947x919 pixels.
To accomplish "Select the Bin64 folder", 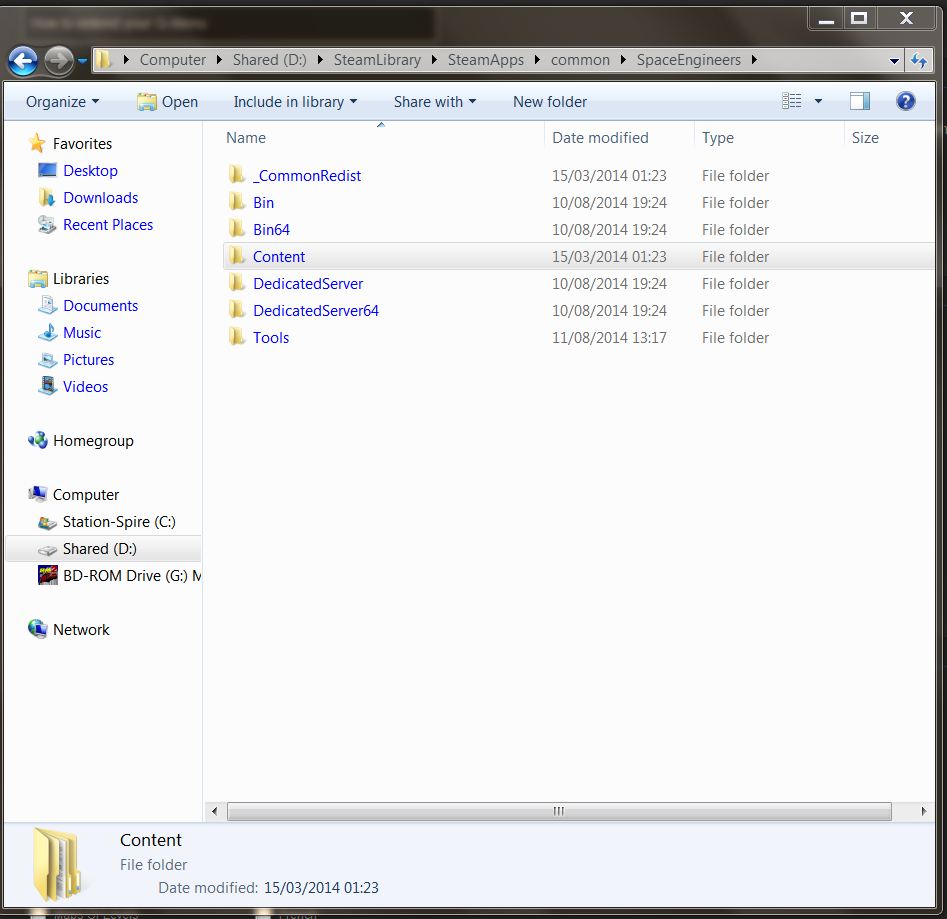I will click(x=271, y=229).
